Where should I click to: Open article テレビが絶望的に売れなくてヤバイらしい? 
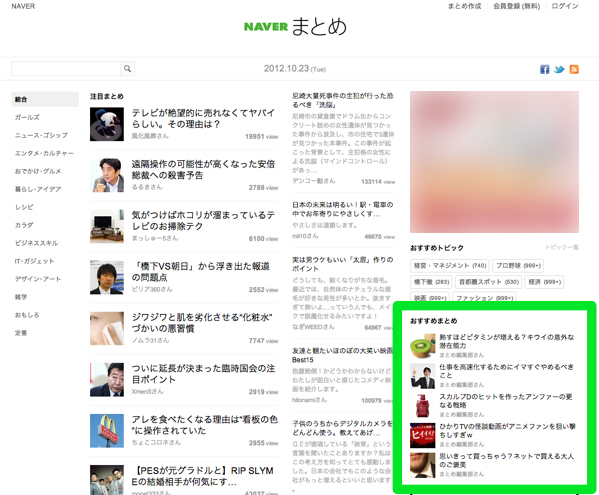[203, 118]
